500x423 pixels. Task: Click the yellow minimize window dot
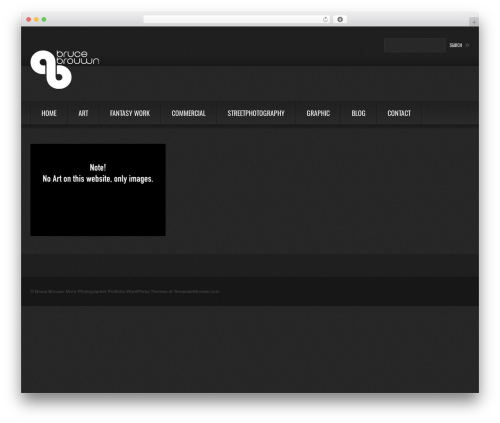[x=36, y=19]
